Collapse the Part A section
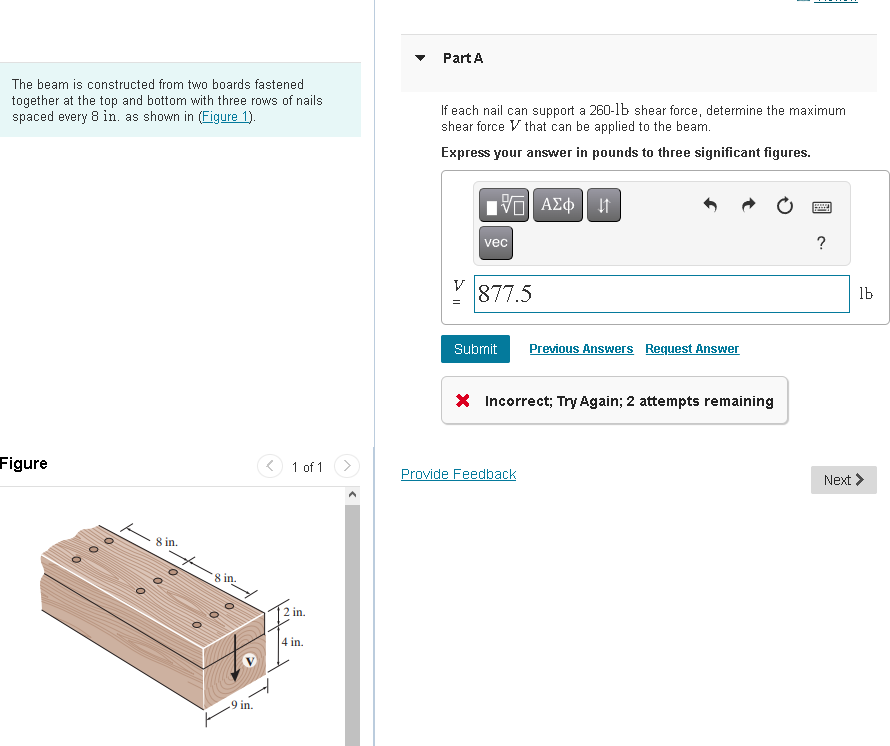This screenshot has height=746, width=890. (420, 59)
